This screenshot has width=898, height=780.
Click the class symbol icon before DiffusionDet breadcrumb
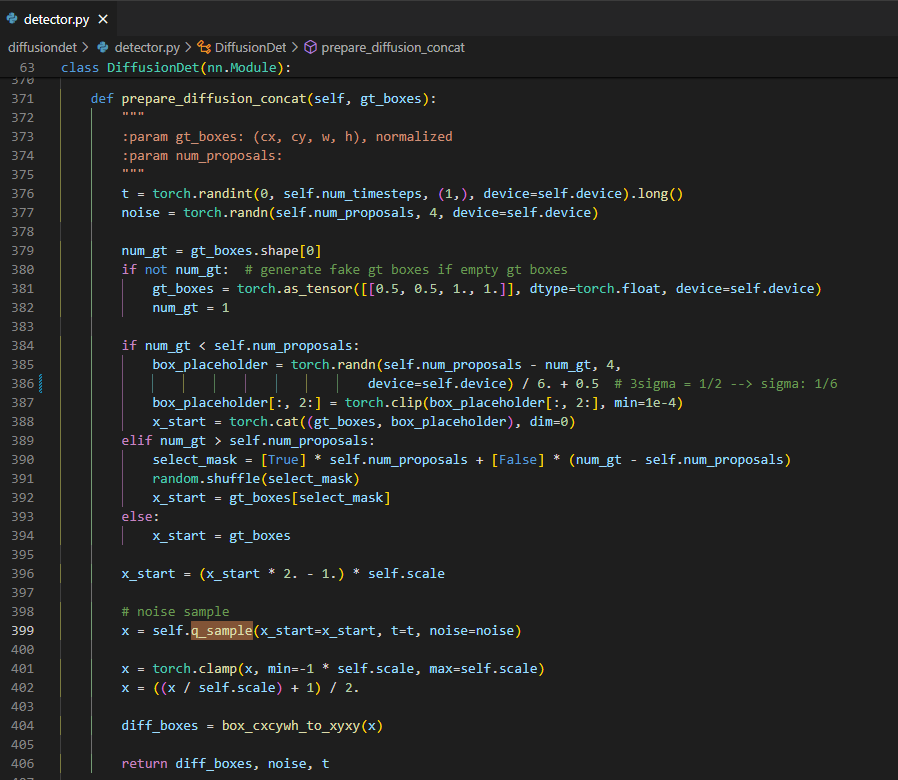(204, 47)
